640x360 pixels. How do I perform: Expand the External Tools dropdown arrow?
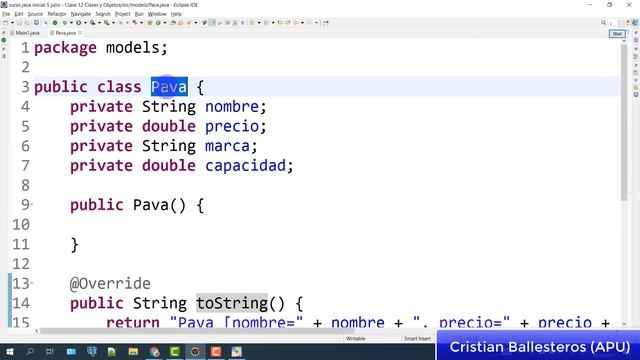[x=113, y=23]
